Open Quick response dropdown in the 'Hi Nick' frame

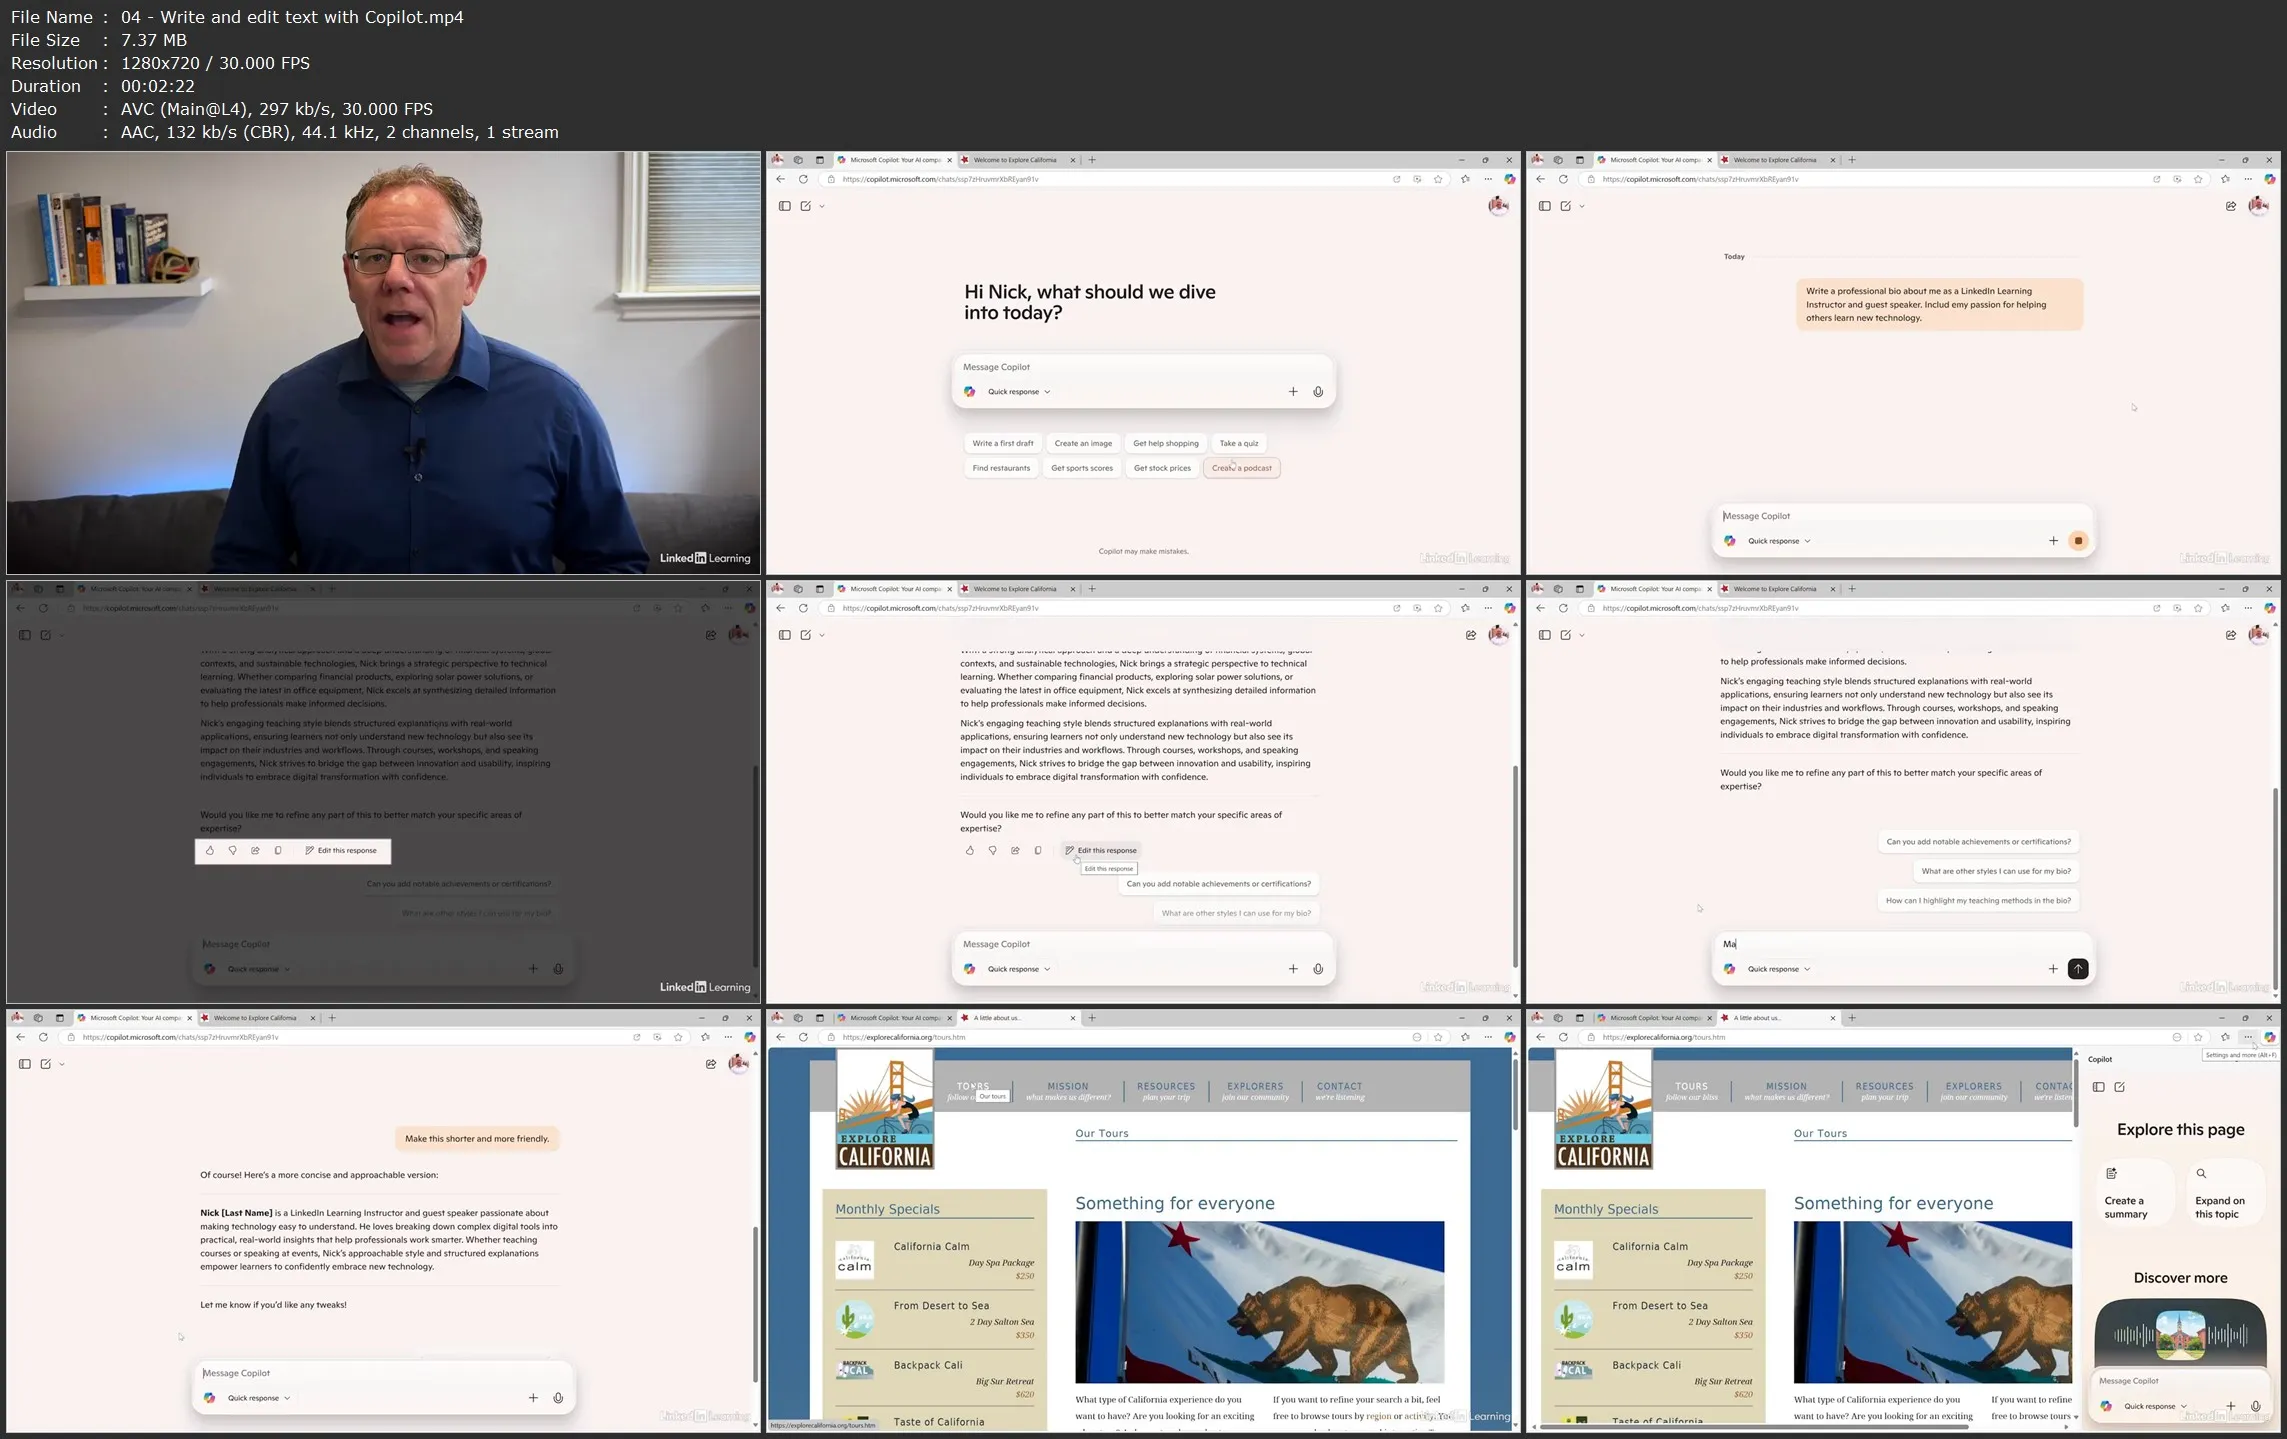tap(1019, 392)
